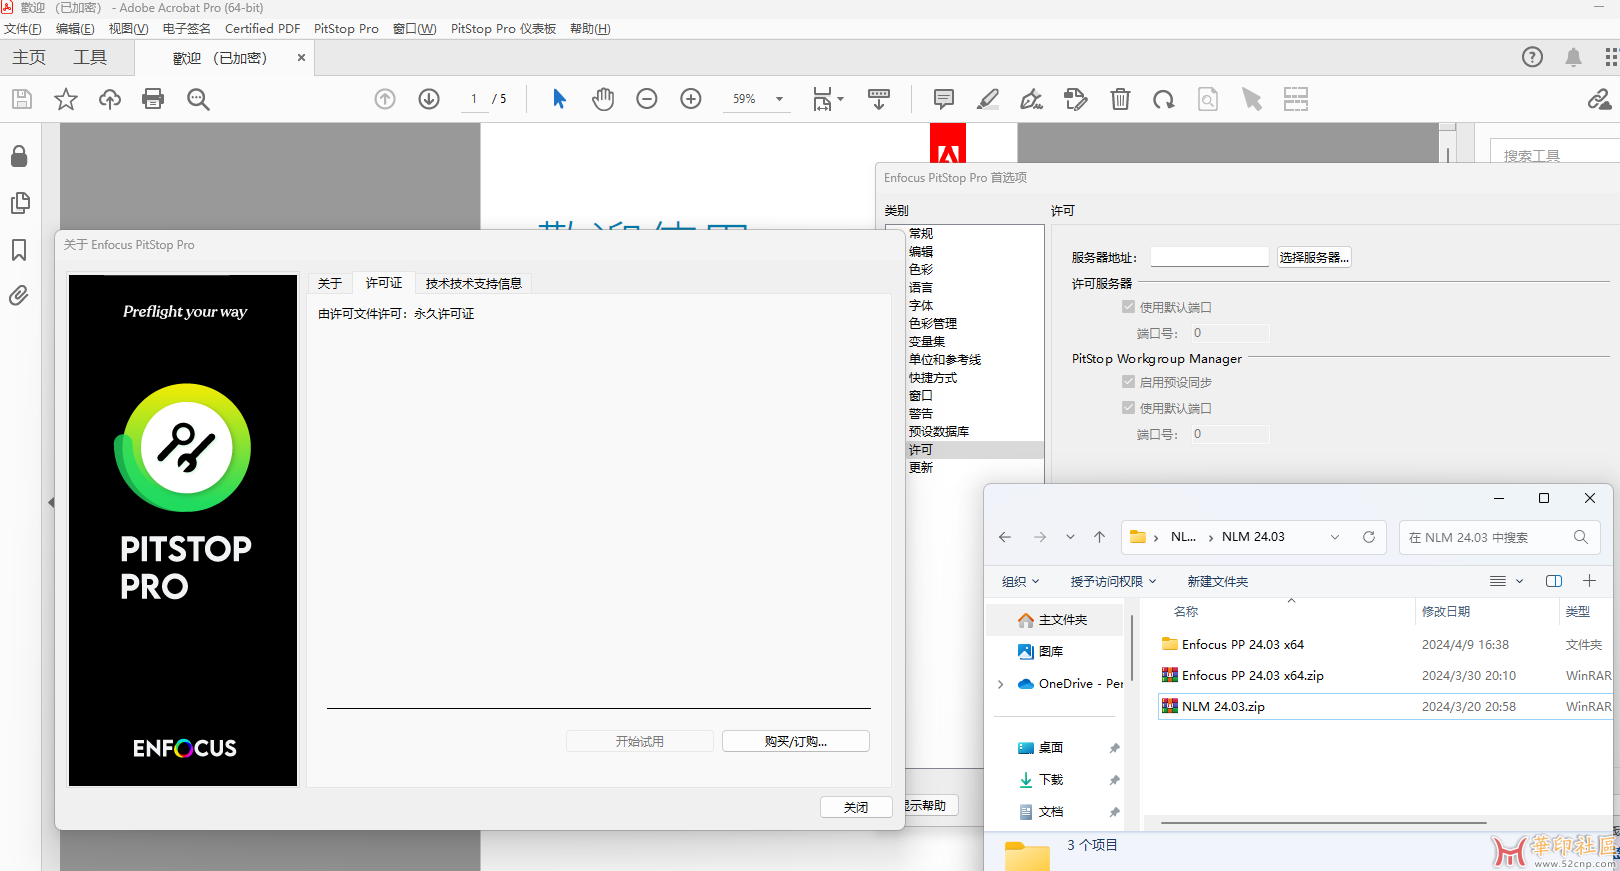Click the Rotate page icon

[1164, 99]
